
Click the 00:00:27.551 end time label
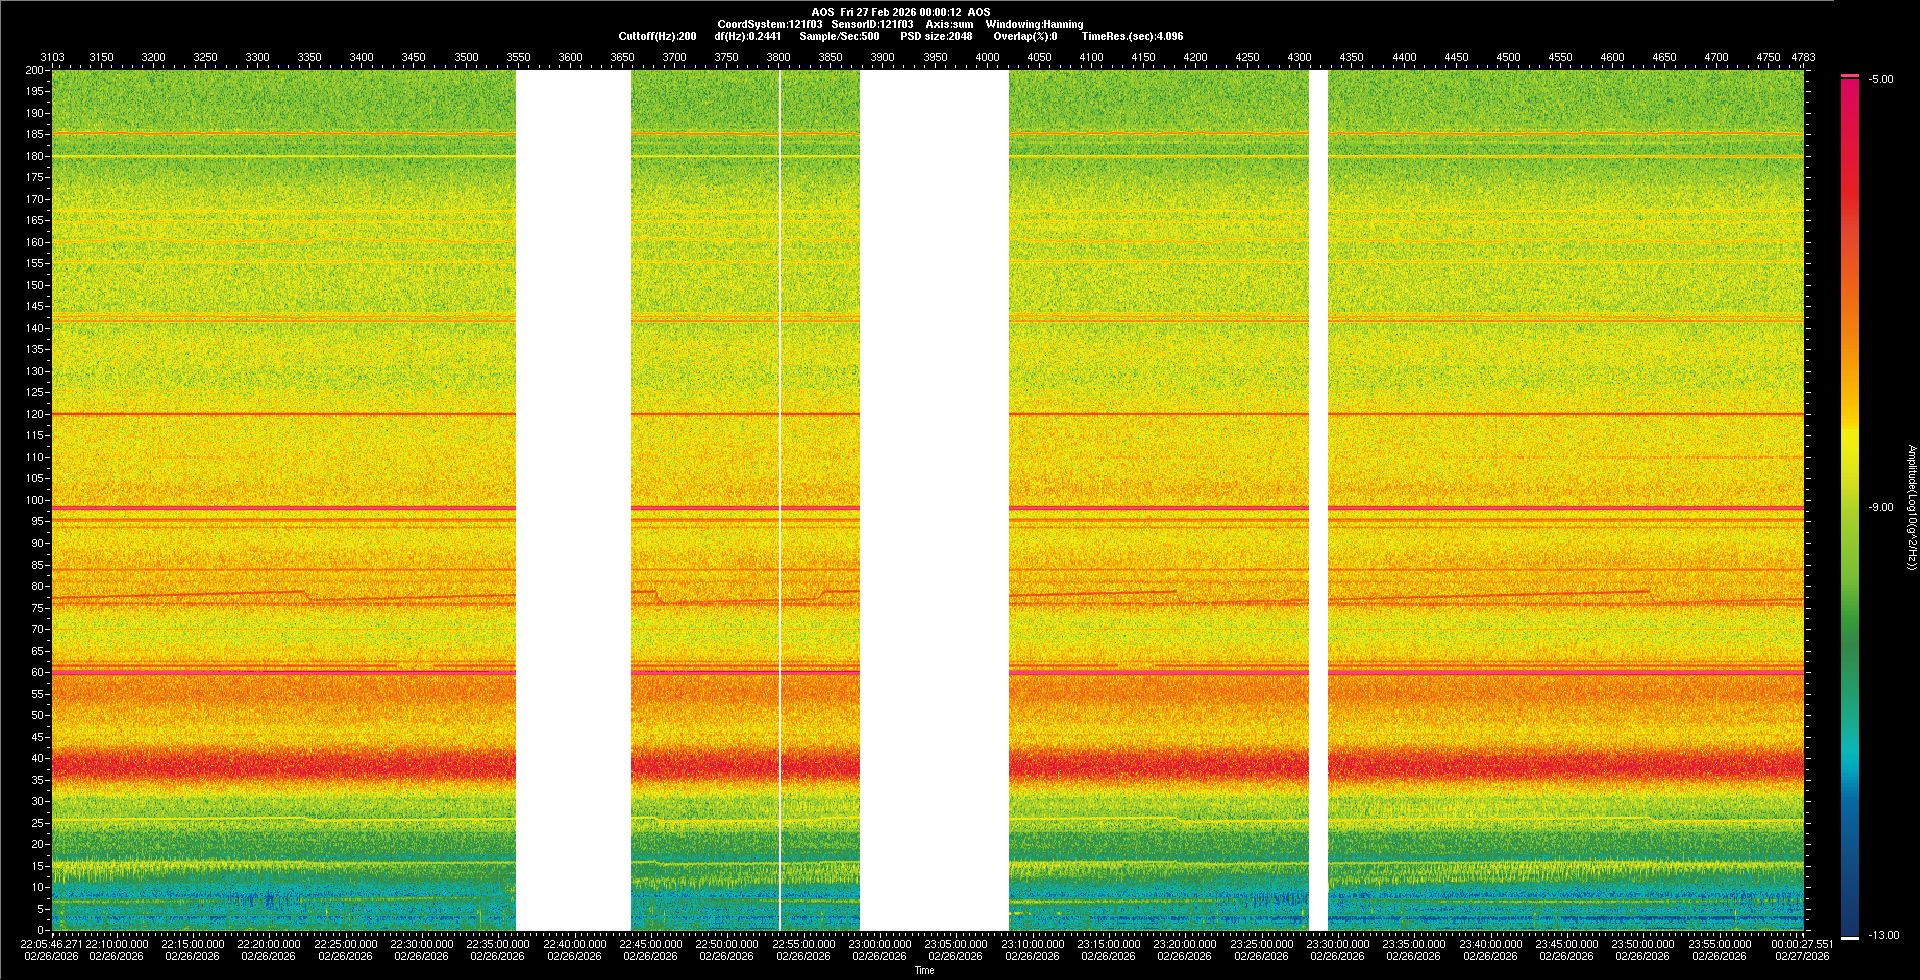pos(1802,944)
